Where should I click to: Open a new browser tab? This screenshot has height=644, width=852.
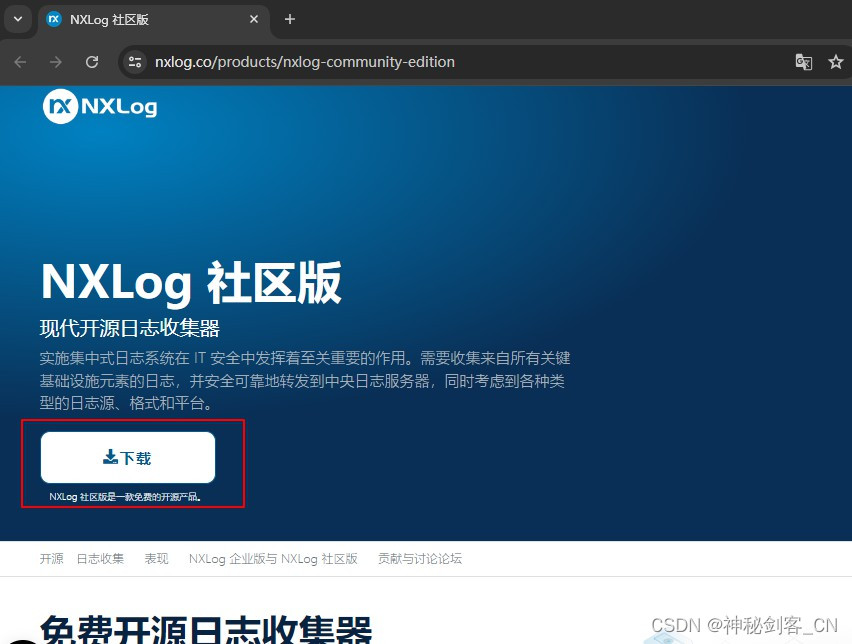click(290, 20)
